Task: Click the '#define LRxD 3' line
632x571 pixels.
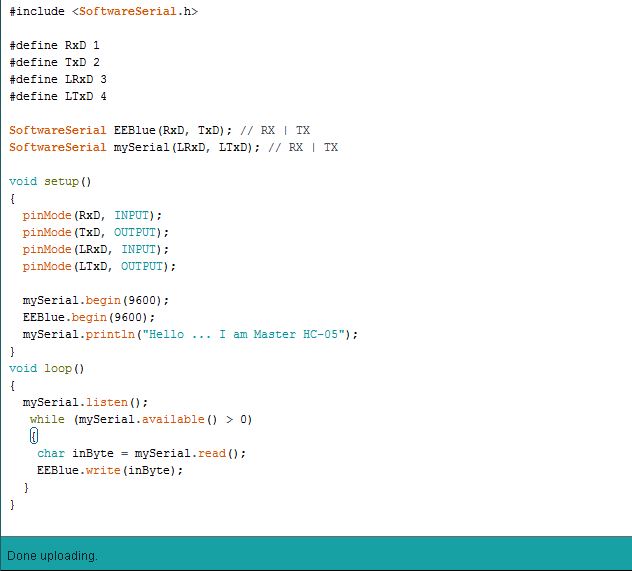Action: [58, 79]
